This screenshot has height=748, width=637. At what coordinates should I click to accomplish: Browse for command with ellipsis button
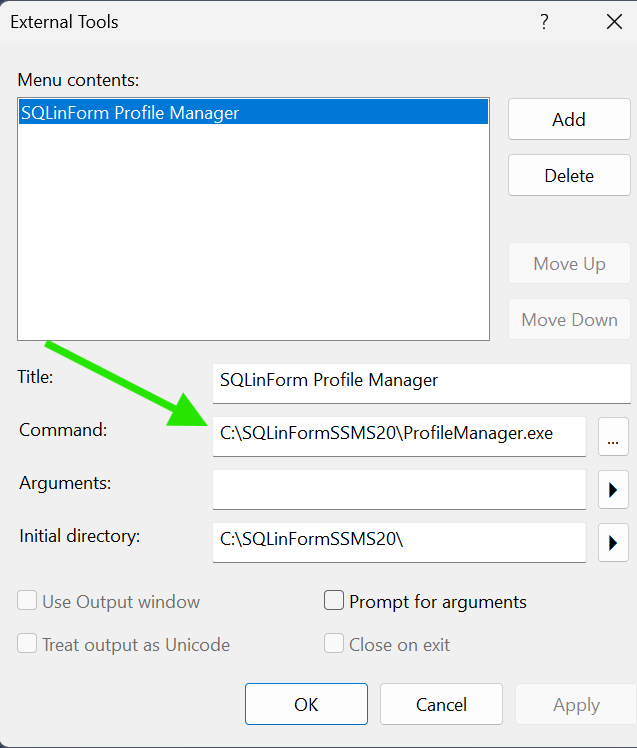(613, 436)
